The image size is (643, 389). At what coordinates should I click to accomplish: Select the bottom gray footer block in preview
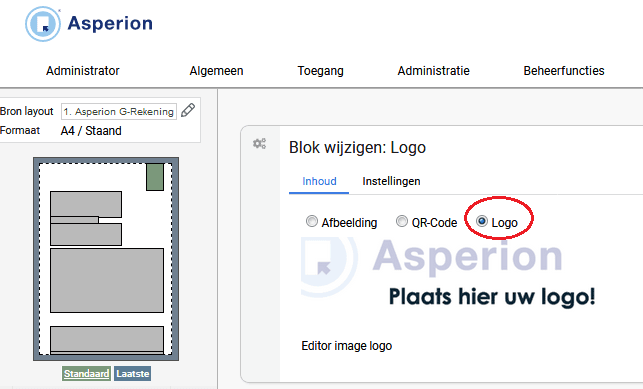coord(107,339)
